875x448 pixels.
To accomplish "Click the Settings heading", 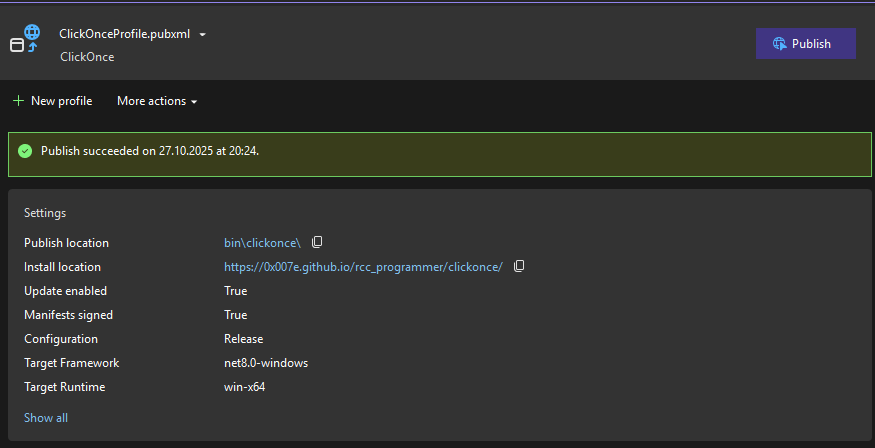I will point(45,213).
